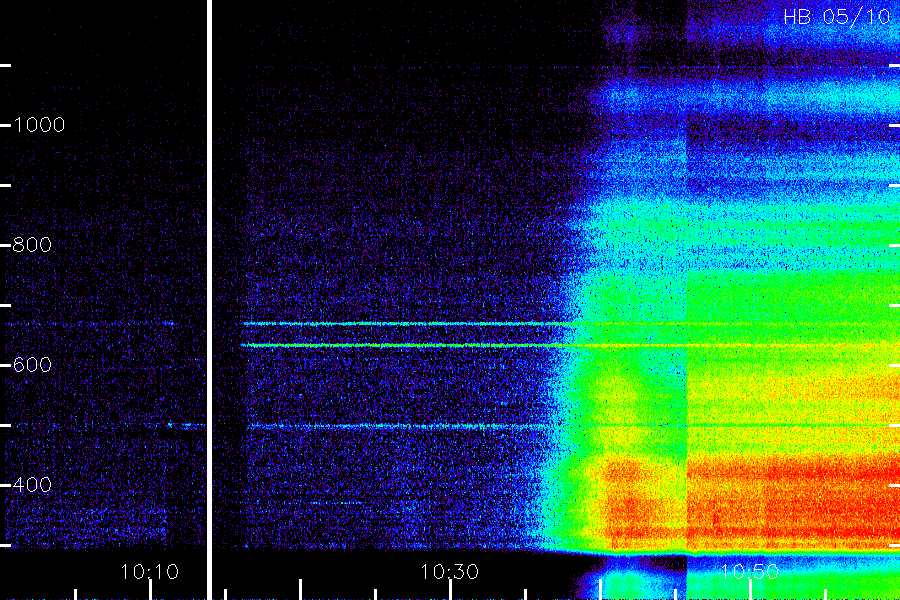This screenshot has width=900, height=600.
Task: Click the HB 05/10 header label
Action: click(x=837, y=17)
